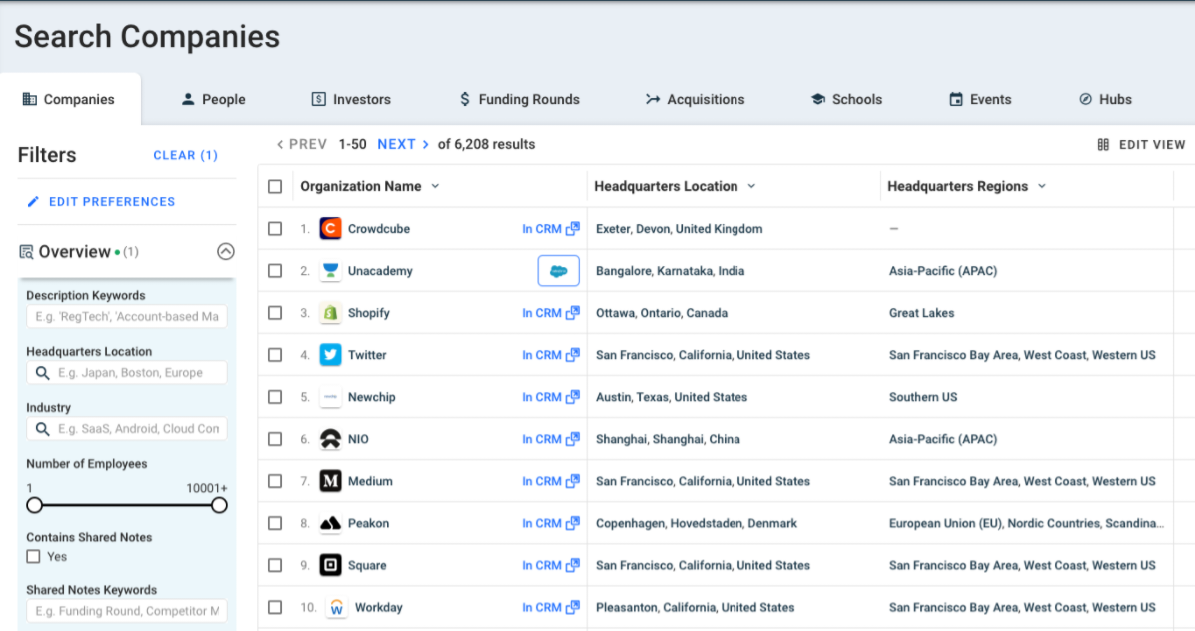Open In CRM link for Crowdcube
This screenshot has width=1195, height=631.
tap(551, 229)
